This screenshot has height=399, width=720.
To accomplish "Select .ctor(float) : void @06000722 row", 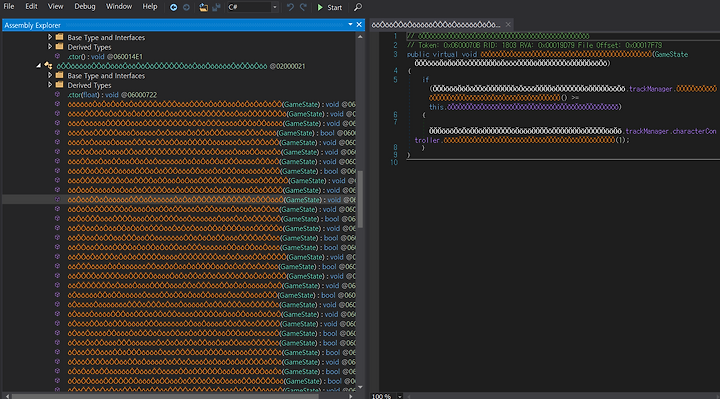I will click(112, 95).
